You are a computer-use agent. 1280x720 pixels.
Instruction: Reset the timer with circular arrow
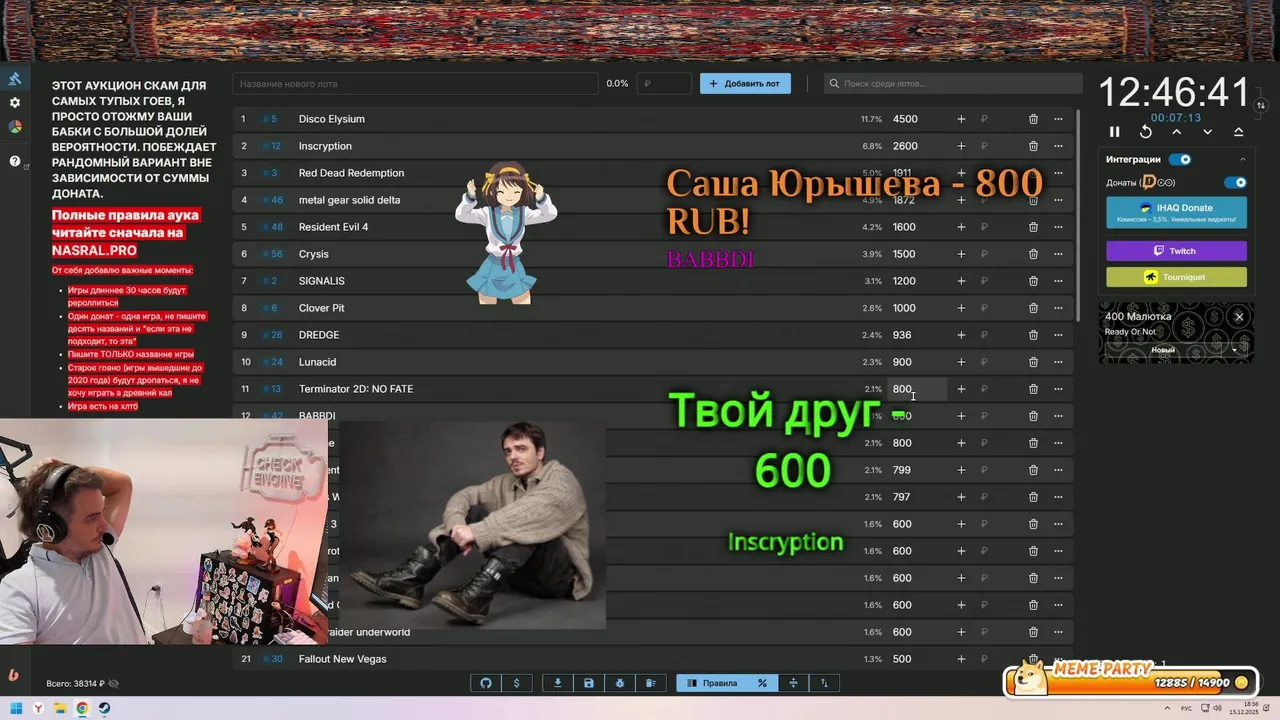[x=1146, y=132]
